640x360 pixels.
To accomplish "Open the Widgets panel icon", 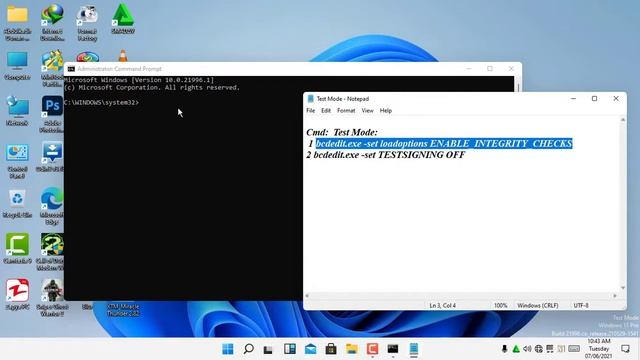I will pos(290,349).
